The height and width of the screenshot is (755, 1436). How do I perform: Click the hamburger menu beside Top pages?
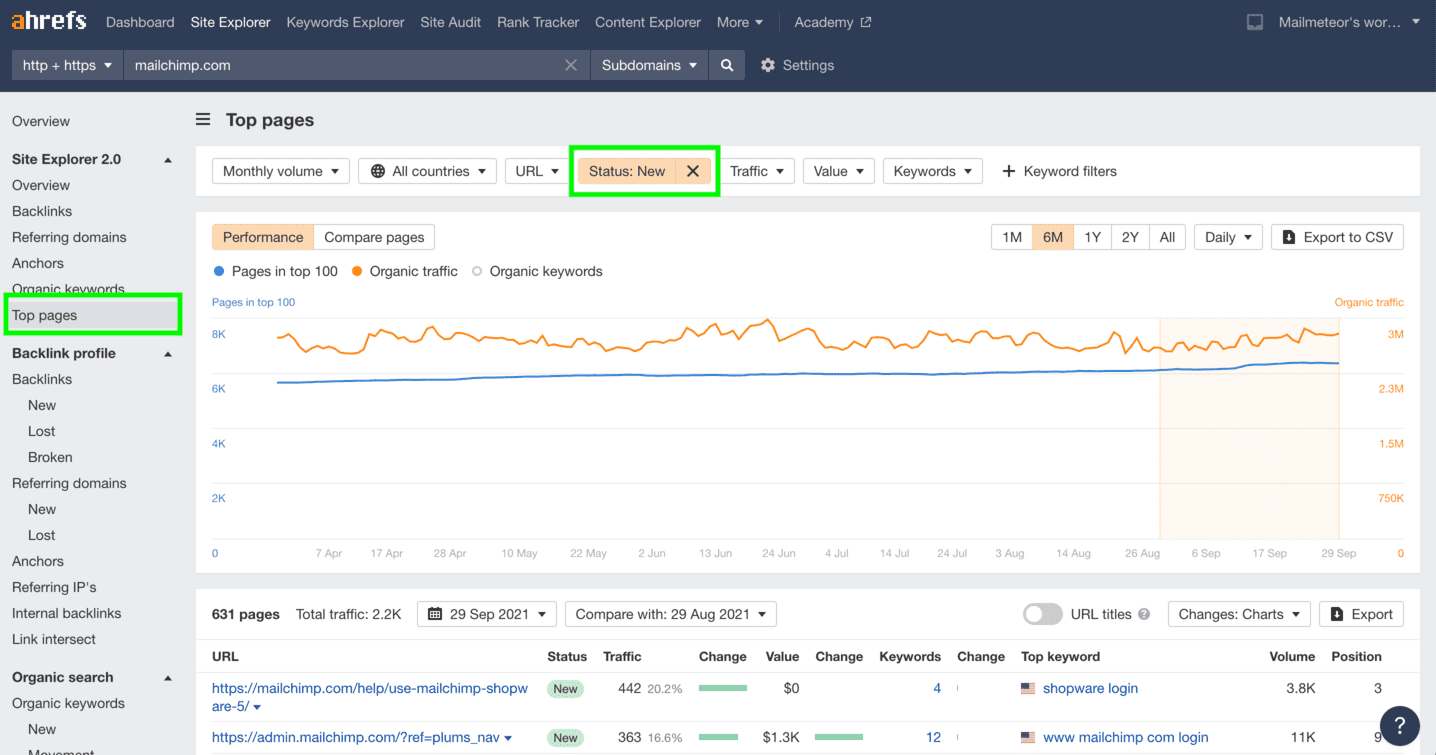tap(203, 120)
